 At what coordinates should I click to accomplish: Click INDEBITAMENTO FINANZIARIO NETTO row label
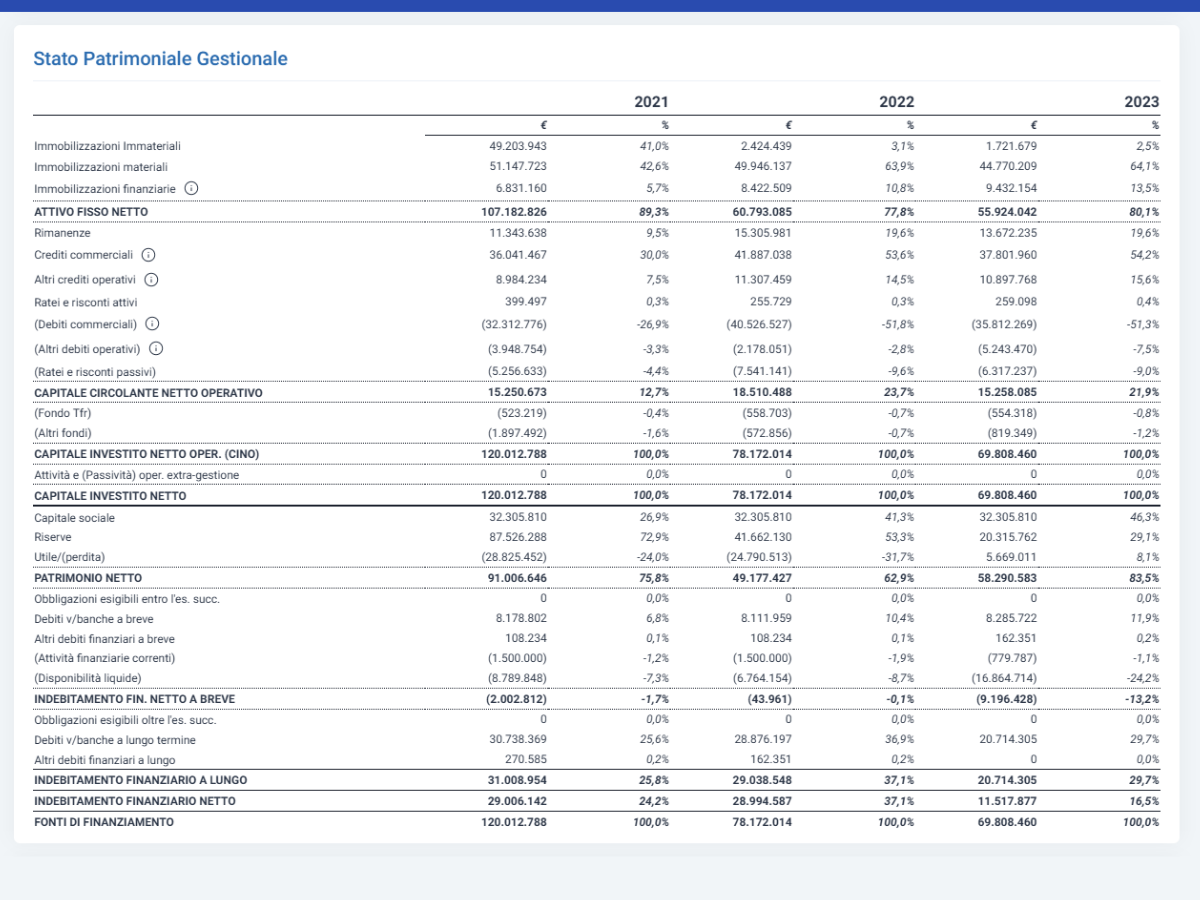point(135,801)
